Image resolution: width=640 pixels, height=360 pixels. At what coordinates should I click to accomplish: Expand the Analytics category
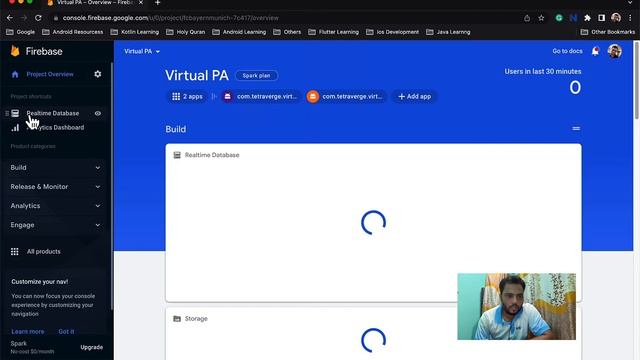[x=56, y=206]
